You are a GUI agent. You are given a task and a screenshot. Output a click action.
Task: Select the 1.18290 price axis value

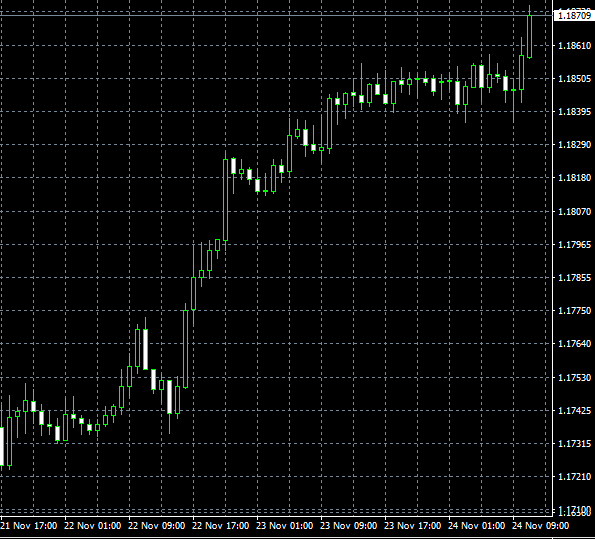[x=575, y=145]
